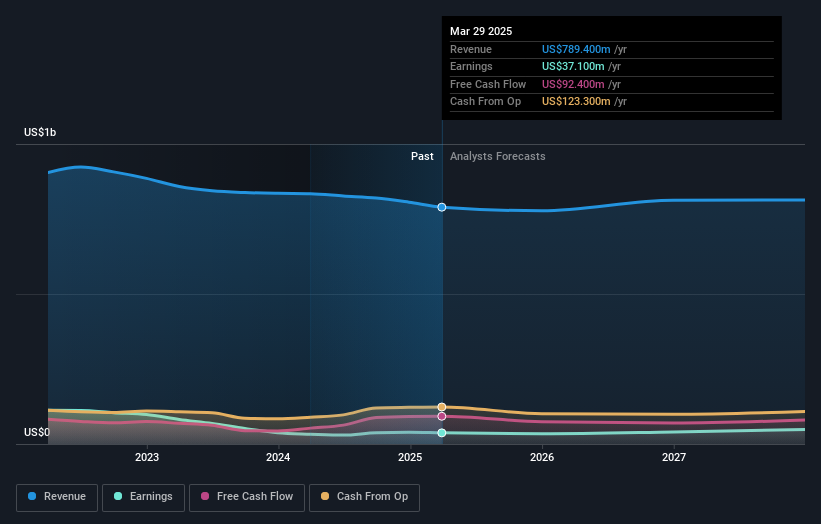Click the Earnings row label in tooltip

point(471,66)
